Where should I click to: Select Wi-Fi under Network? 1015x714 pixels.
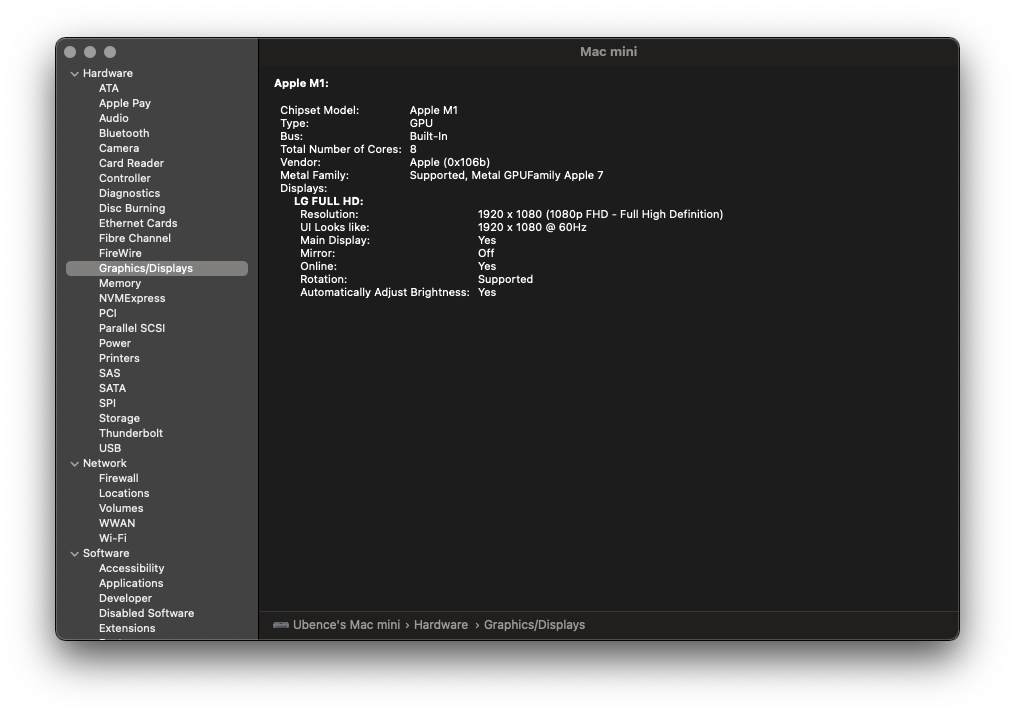(x=113, y=538)
